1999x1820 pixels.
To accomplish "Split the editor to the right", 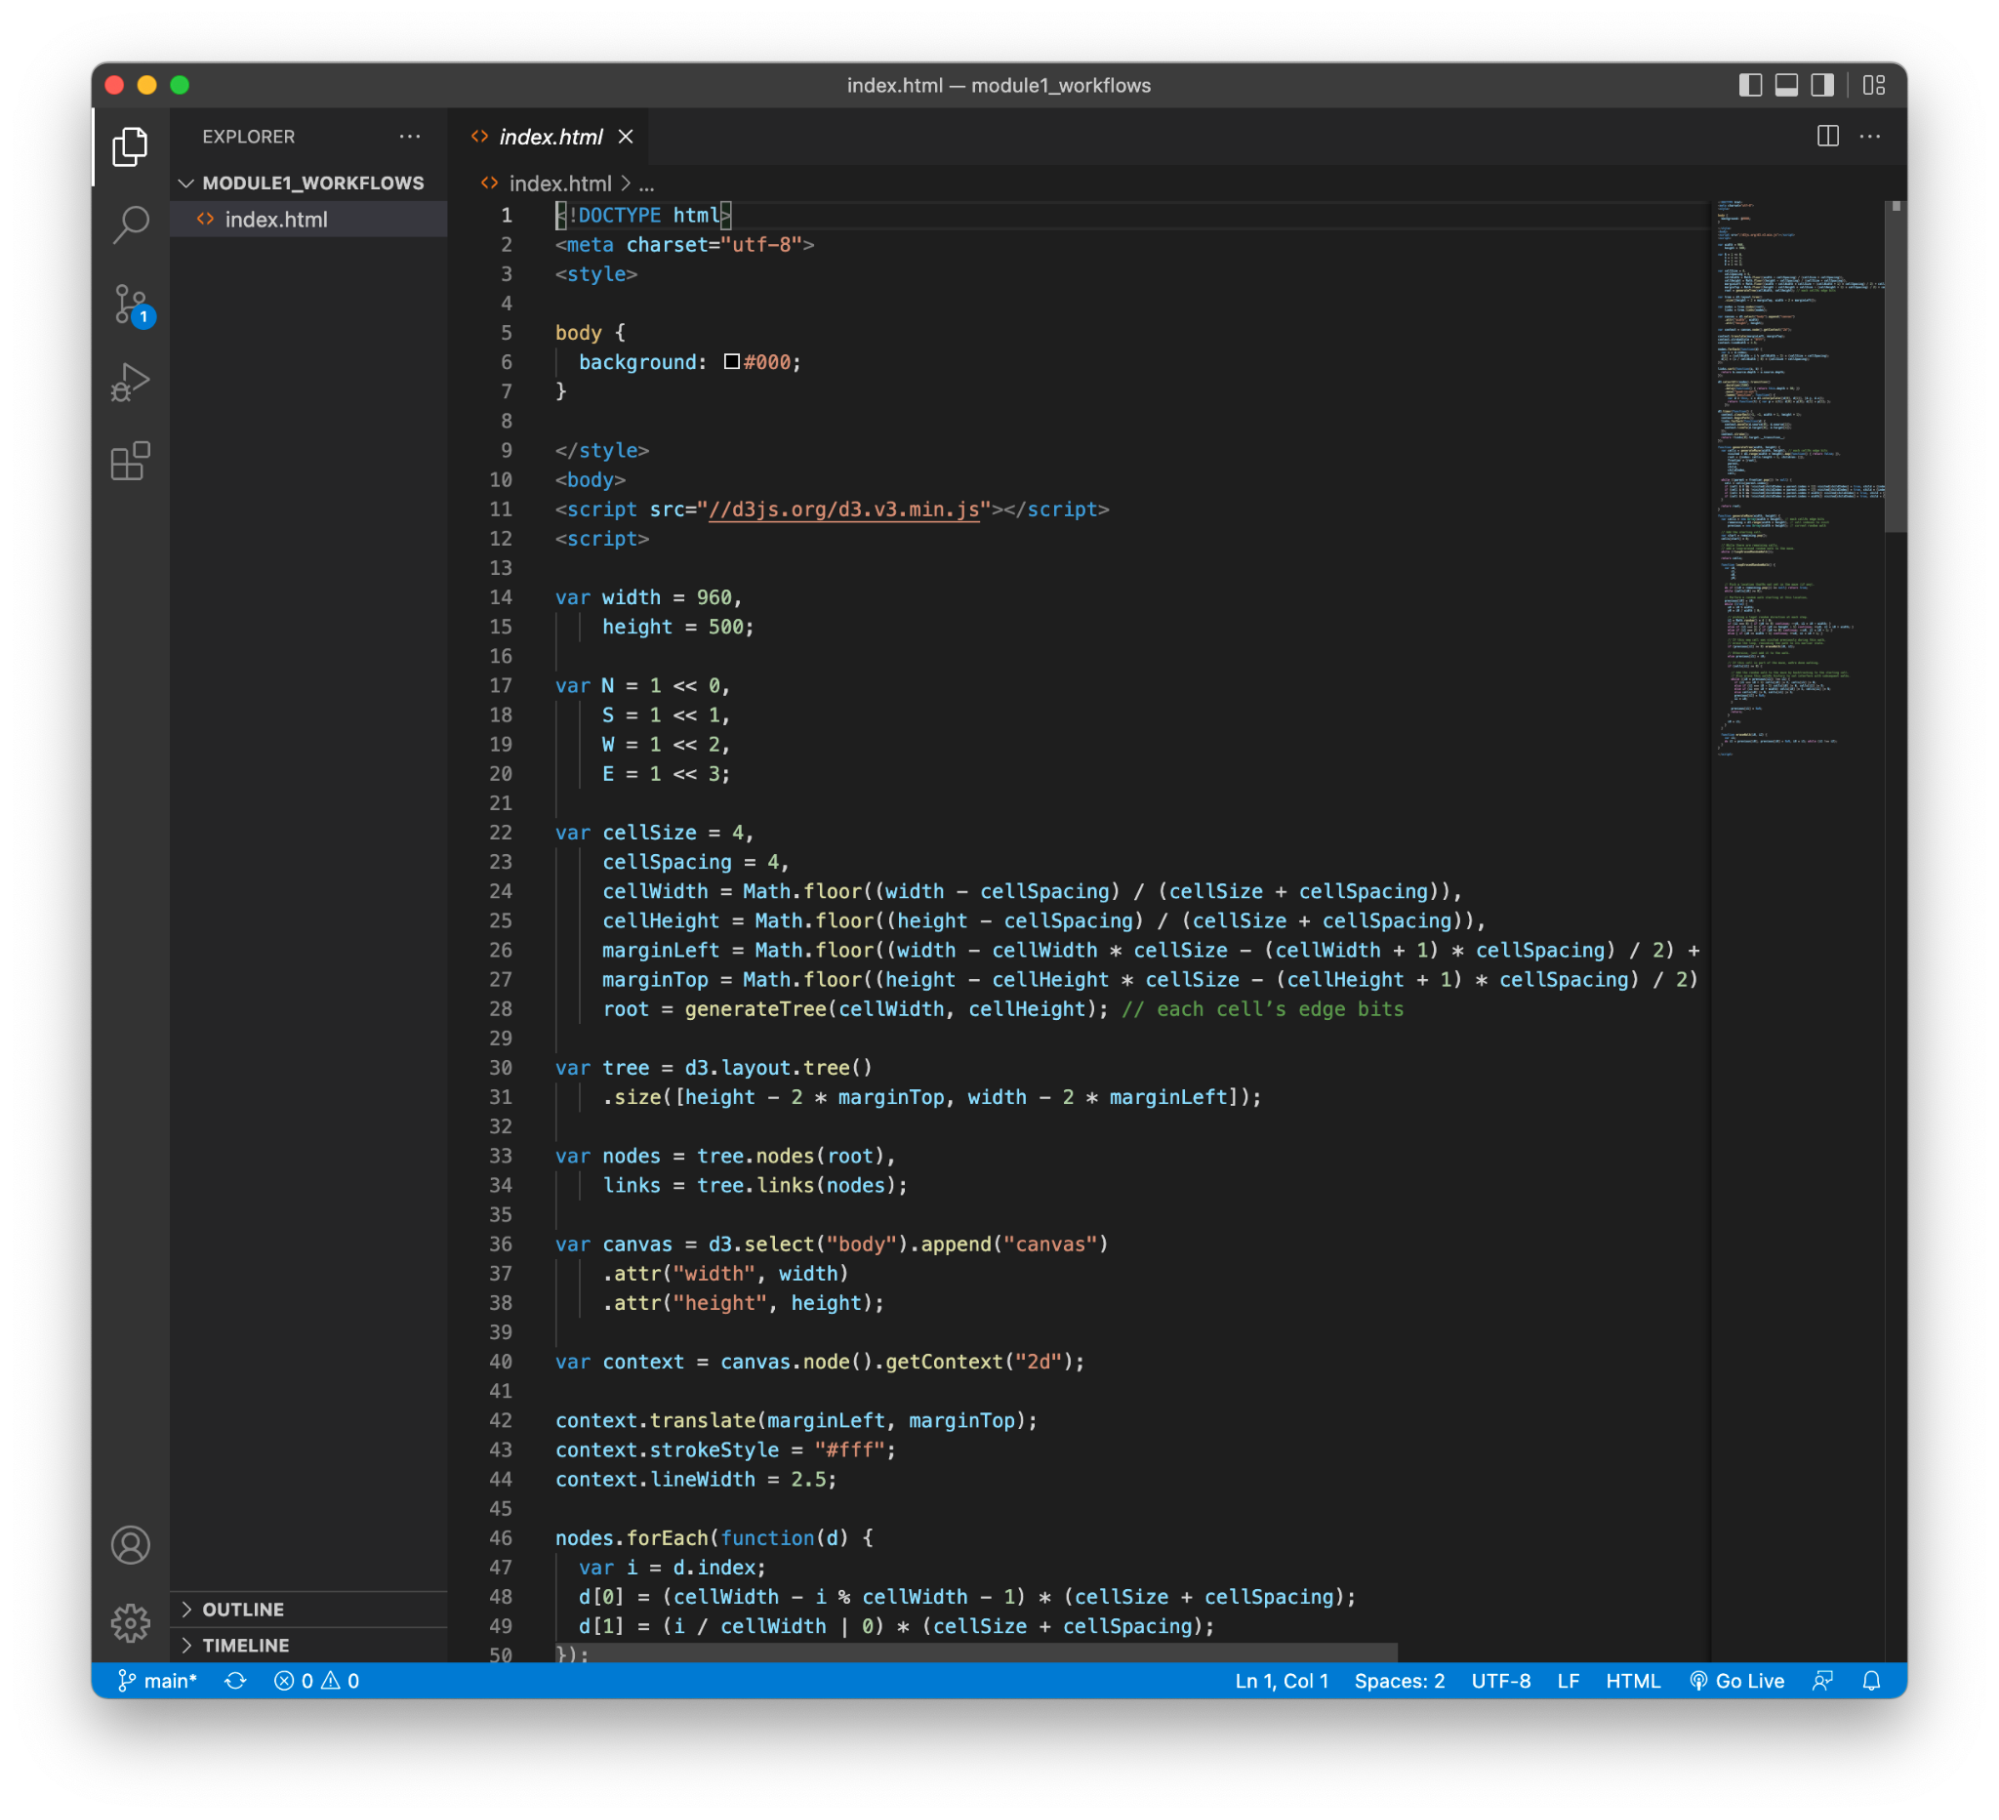I will coord(1827,136).
